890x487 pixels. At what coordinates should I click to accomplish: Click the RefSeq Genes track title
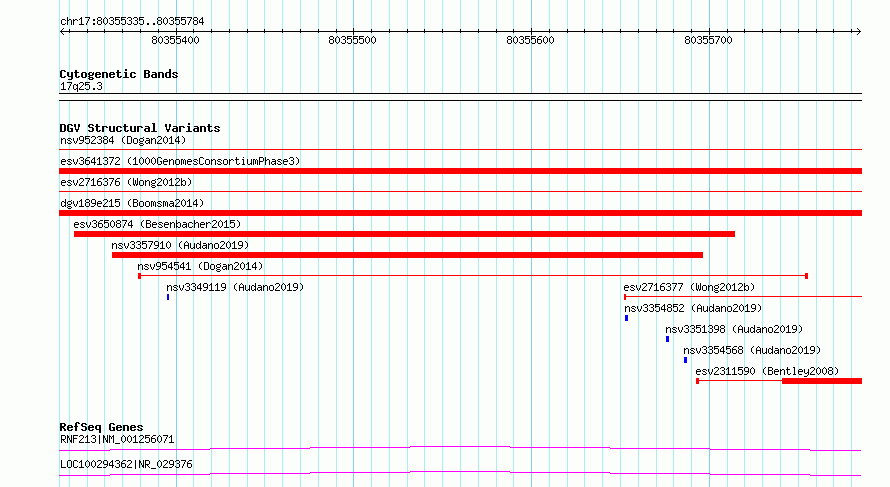click(x=101, y=427)
